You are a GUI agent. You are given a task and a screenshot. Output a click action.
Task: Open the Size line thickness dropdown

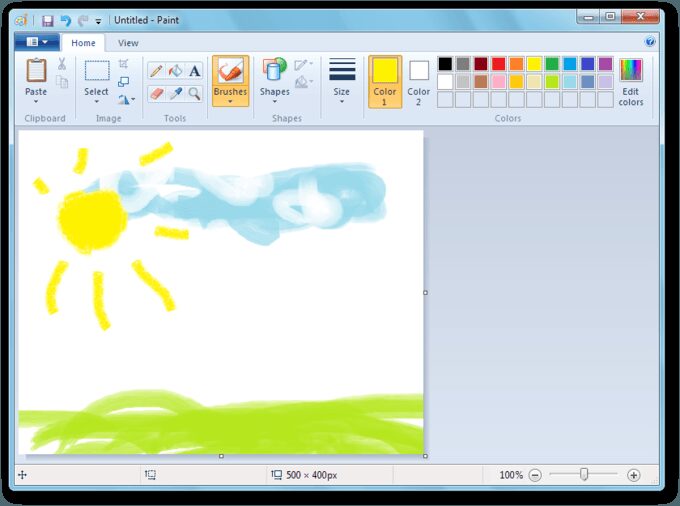(342, 101)
